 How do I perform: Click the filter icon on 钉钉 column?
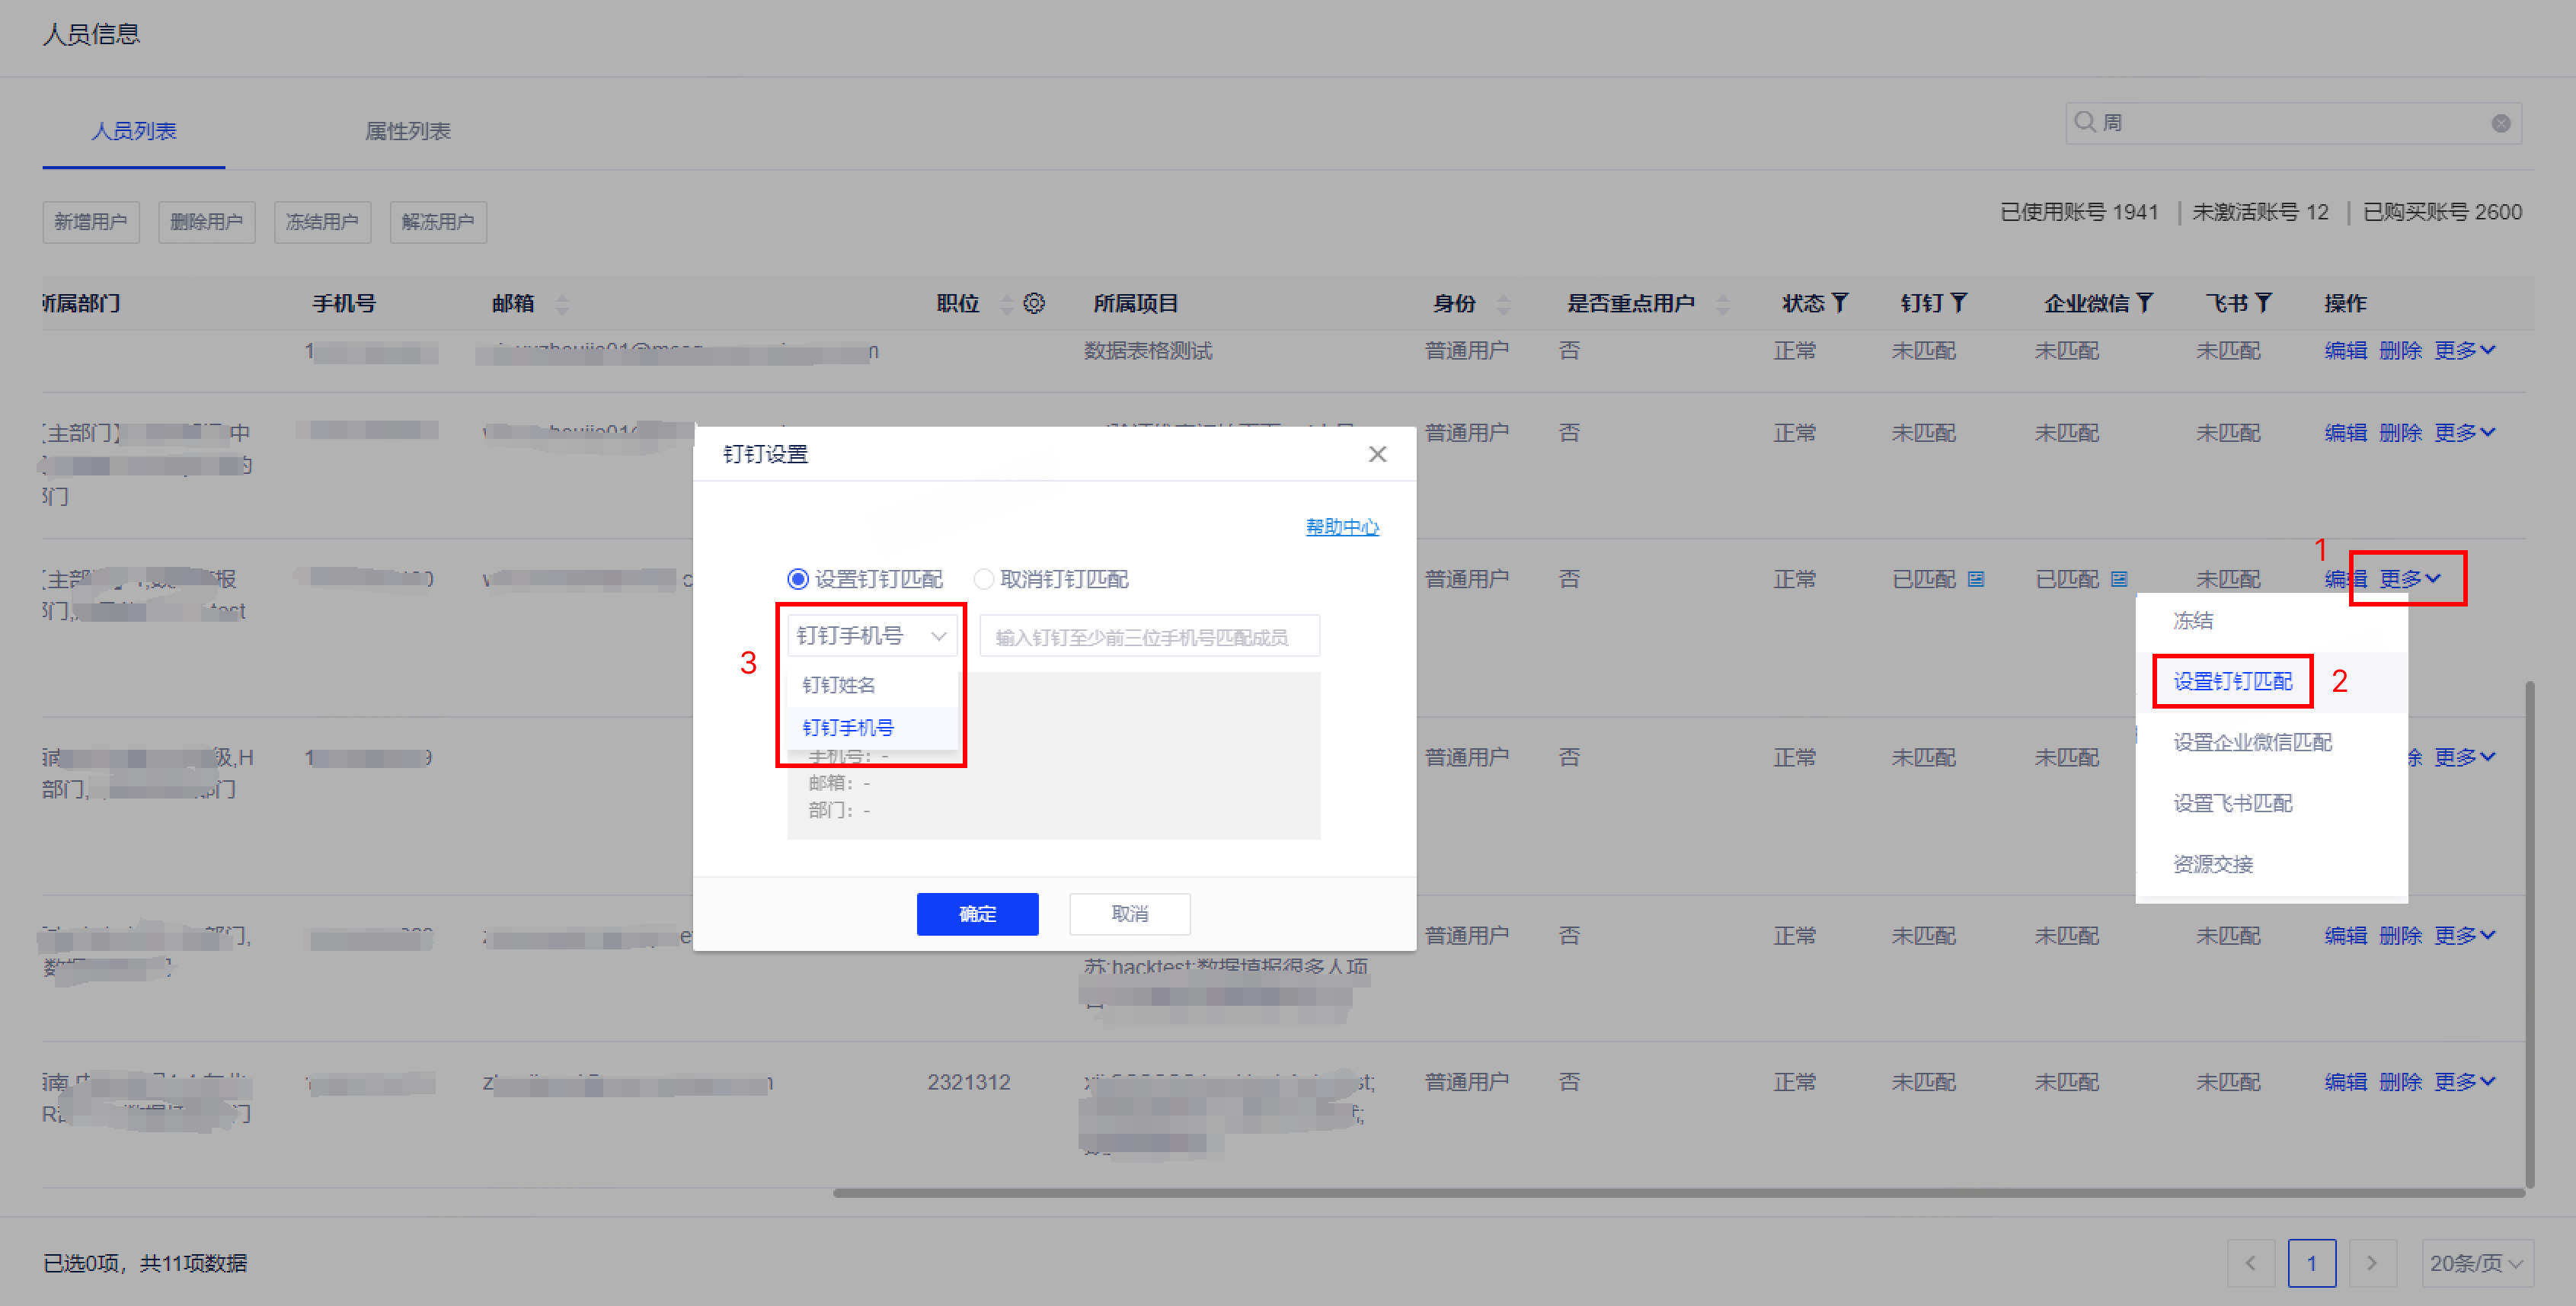[1959, 302]
